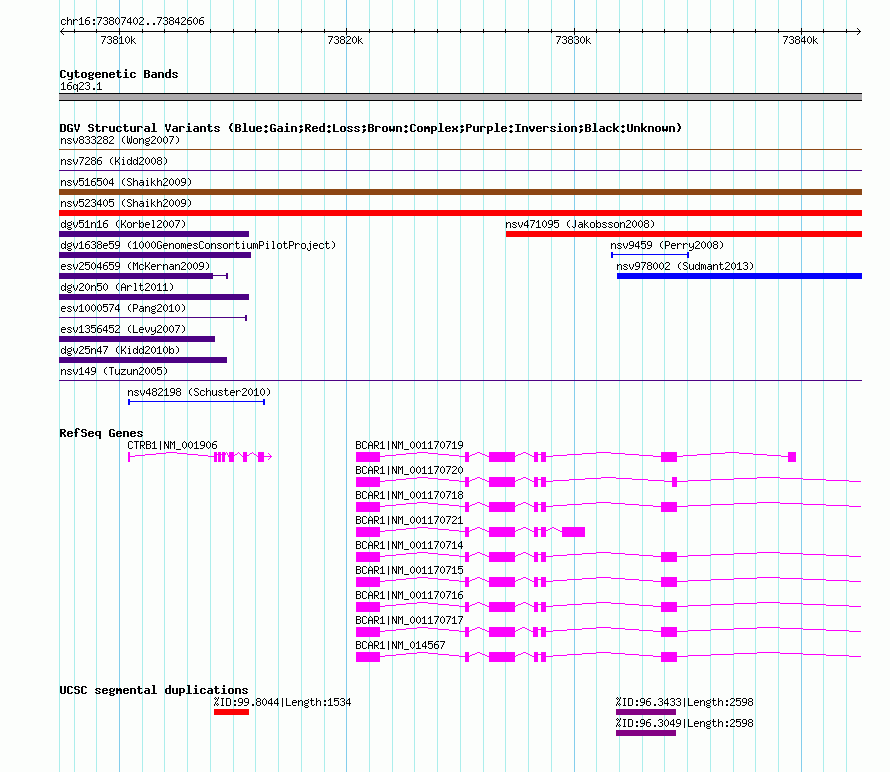This screenshot has width=890, height=772.
Task: Select label nsv471095 (Jakobsson2008)
Action: point(580,224)
